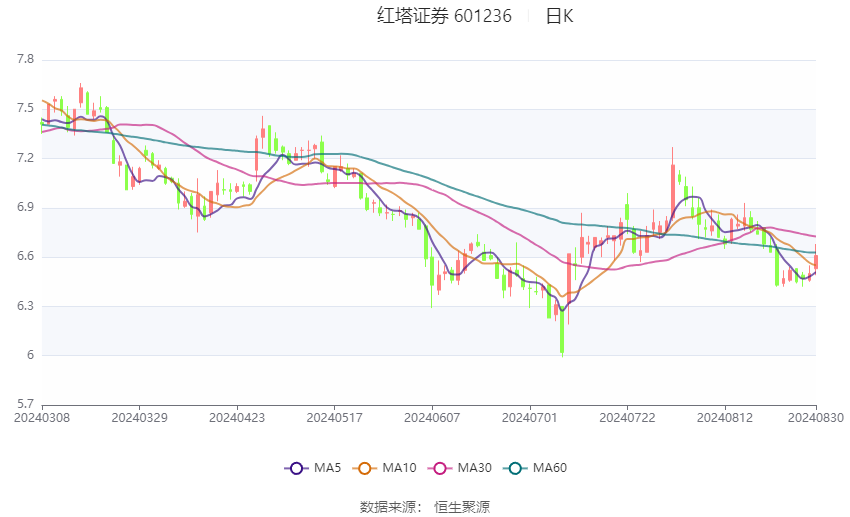Hide the MA60 series via its label

click(551, 467)
